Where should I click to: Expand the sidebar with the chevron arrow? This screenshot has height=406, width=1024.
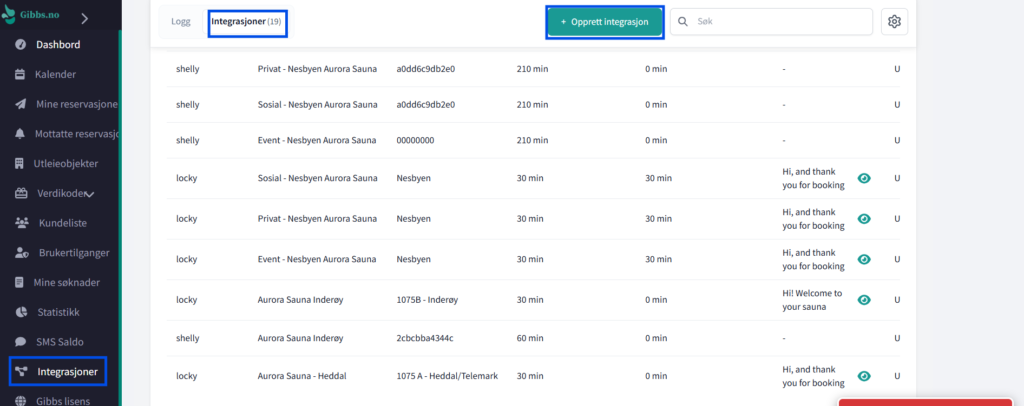pos(84,19)
